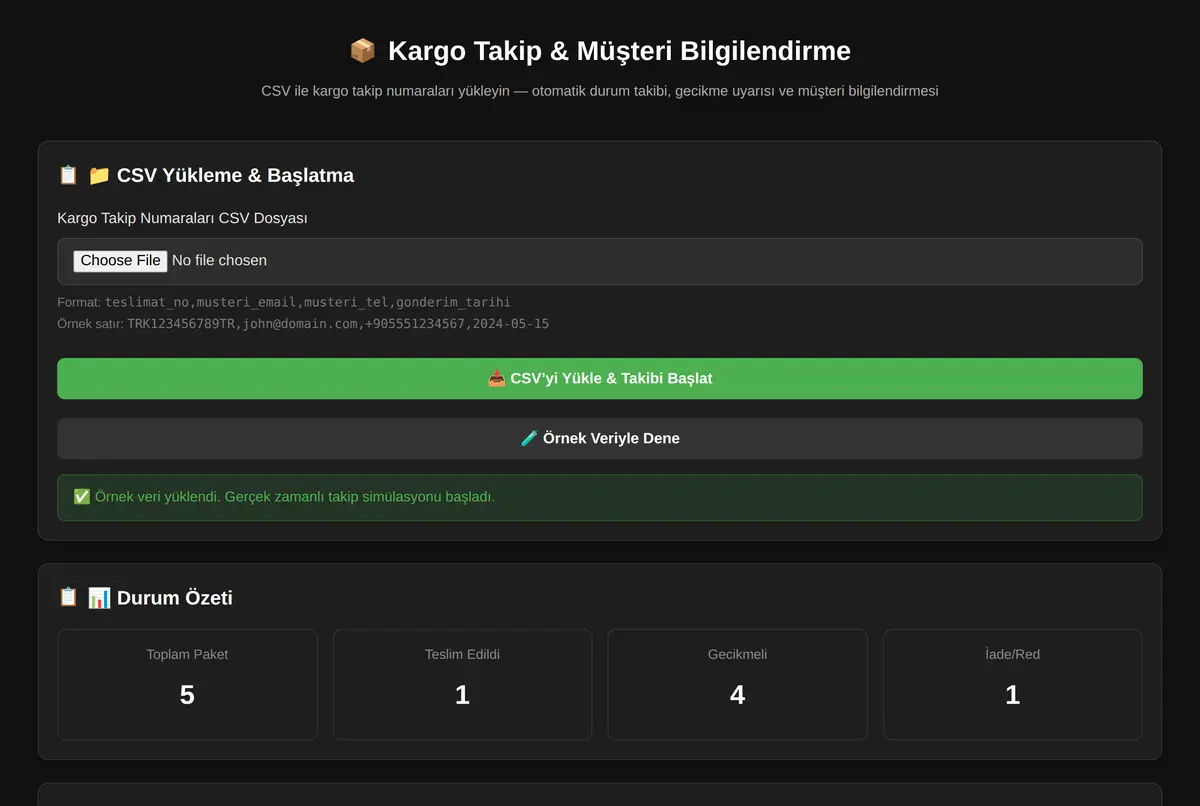Click the 'Örnek veri yüklendi' status message
Viewport: 1200px width, 806px height.
pyautogui.click(x=600, y=497)
